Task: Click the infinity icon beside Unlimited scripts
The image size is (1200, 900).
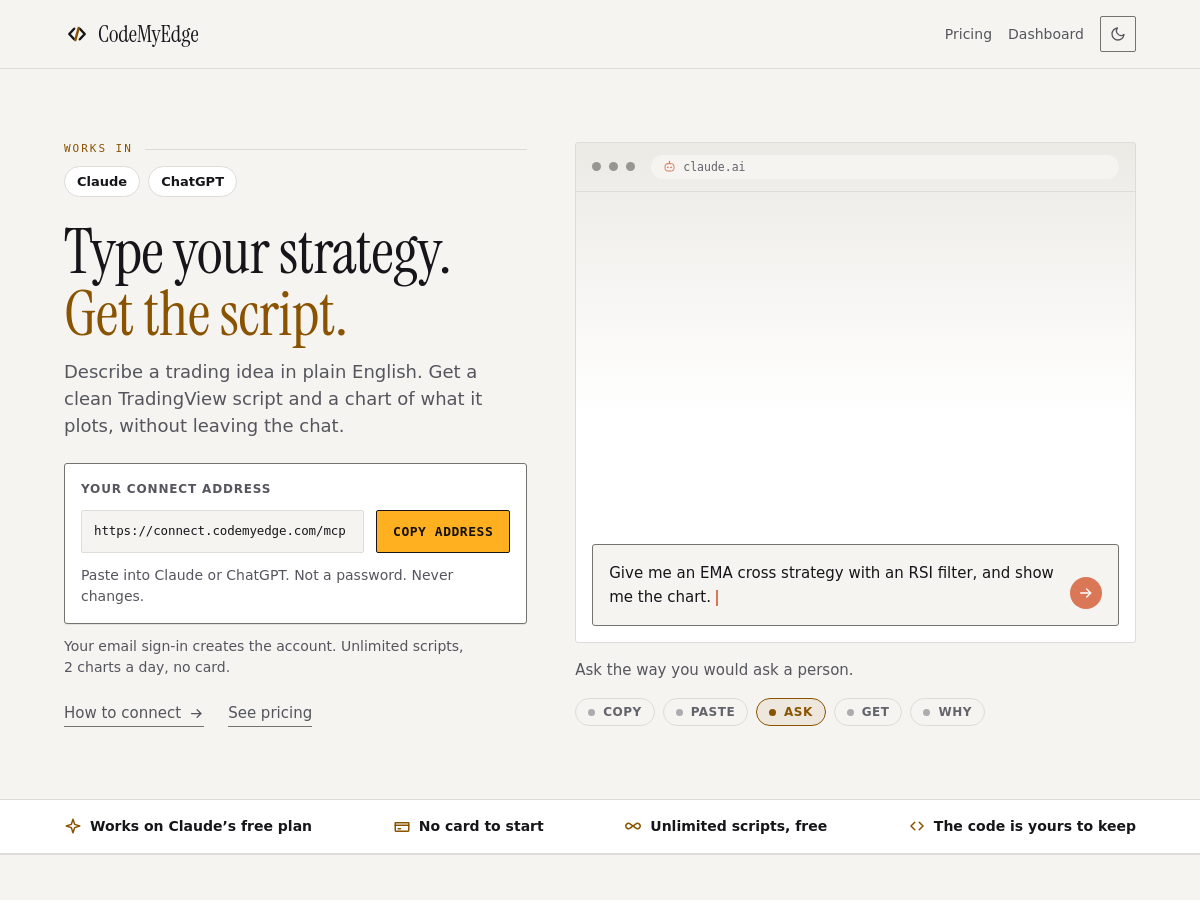Action: [x=633, y=826]
